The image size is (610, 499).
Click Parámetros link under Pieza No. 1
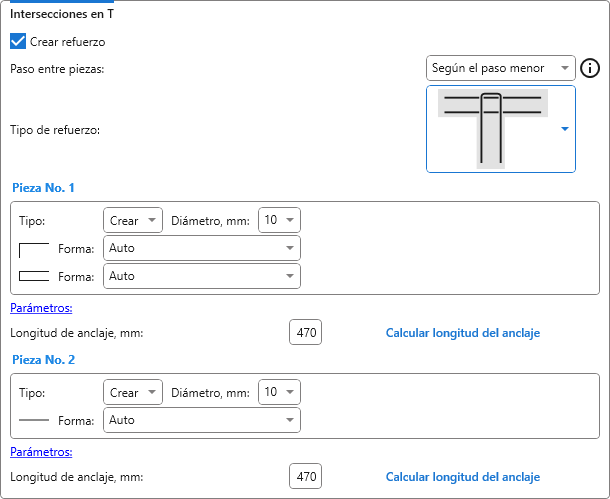pos(41,308)
